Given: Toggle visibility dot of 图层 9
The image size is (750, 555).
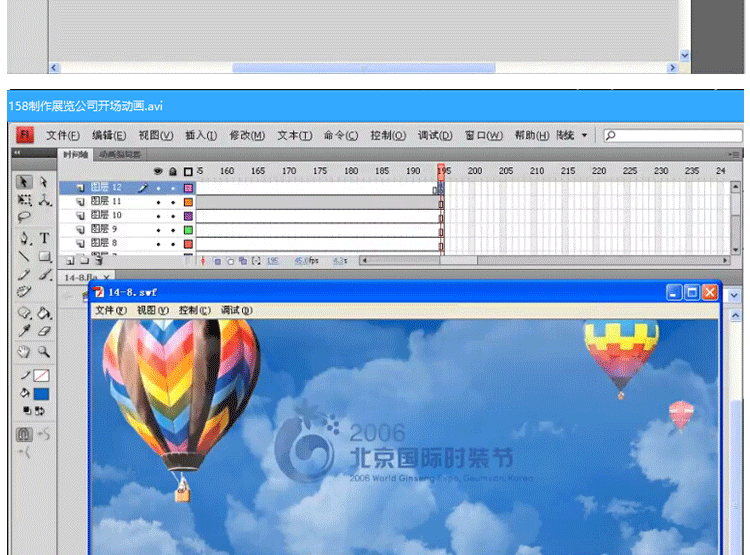Looking at the screenshot, I should (158, 230).
